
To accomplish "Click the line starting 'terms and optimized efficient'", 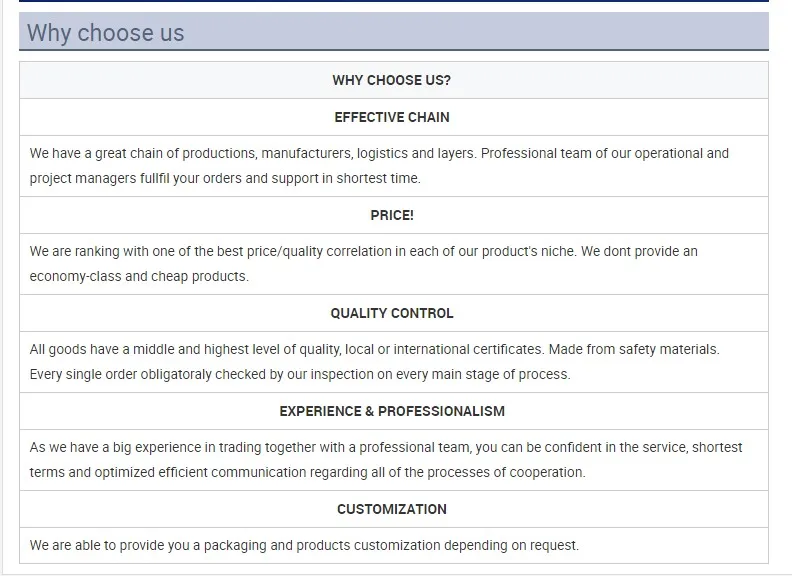I will point(308,473).
